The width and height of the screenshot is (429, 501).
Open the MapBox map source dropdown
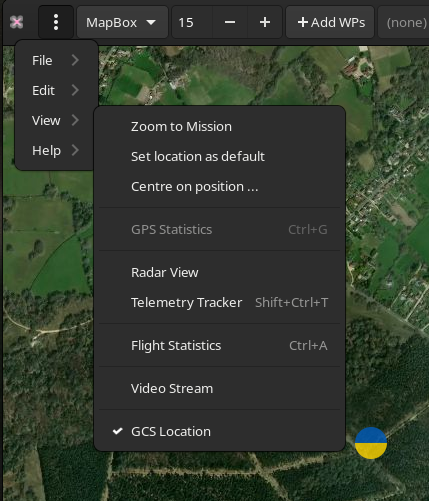(122, 22)
